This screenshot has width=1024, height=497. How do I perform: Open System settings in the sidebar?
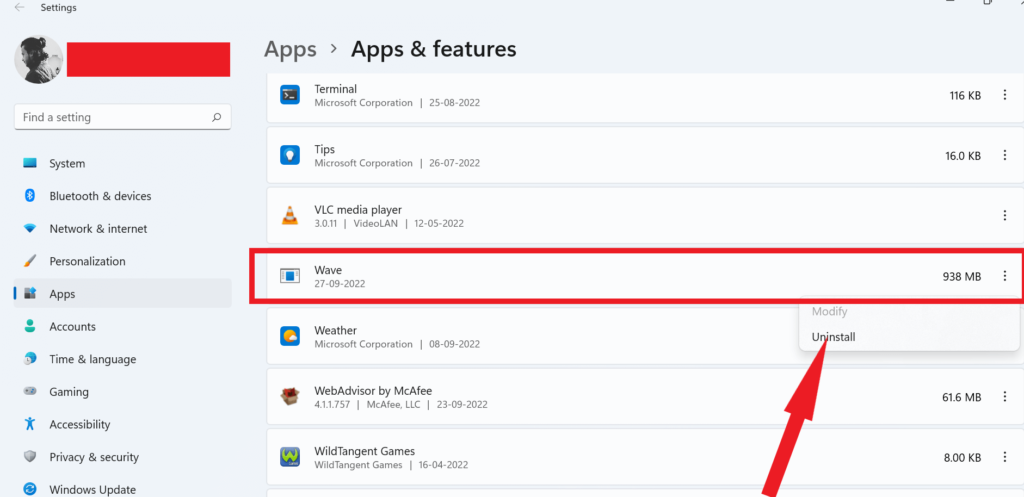tap(122, 163)
